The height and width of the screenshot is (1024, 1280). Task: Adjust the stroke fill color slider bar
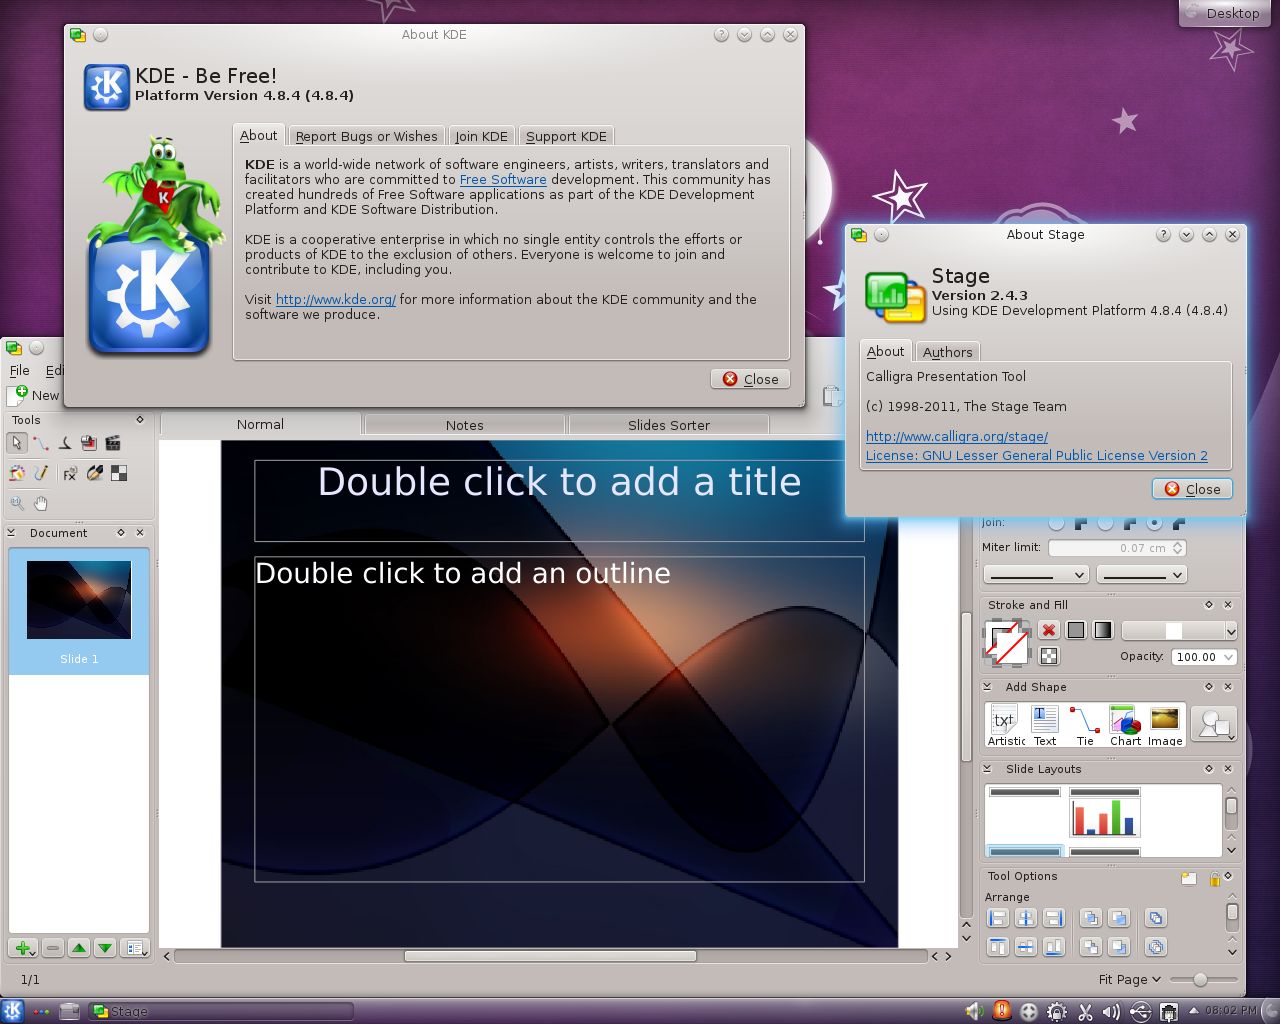point(1180,630)
